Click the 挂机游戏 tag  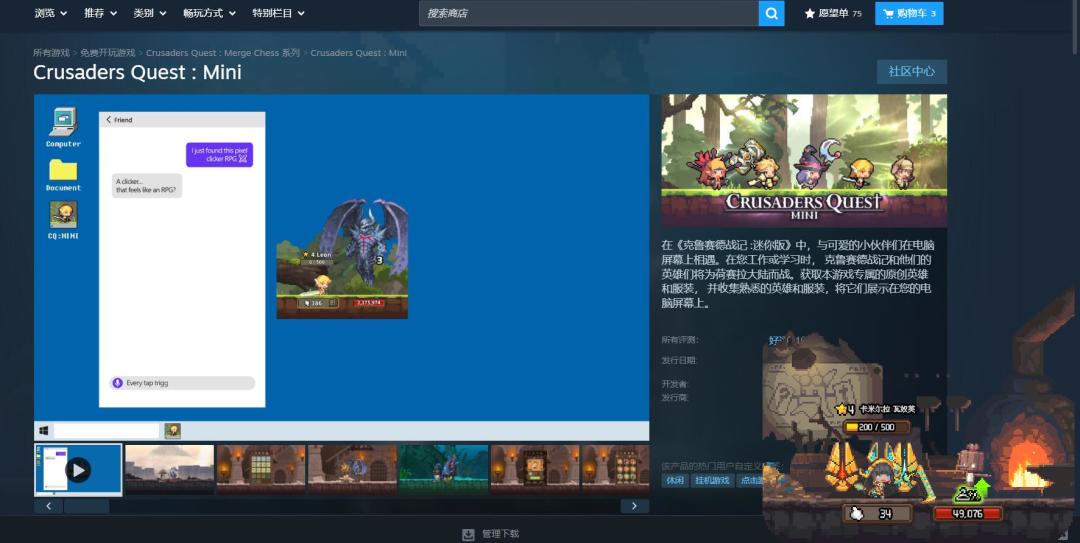[x=712, y=480]
